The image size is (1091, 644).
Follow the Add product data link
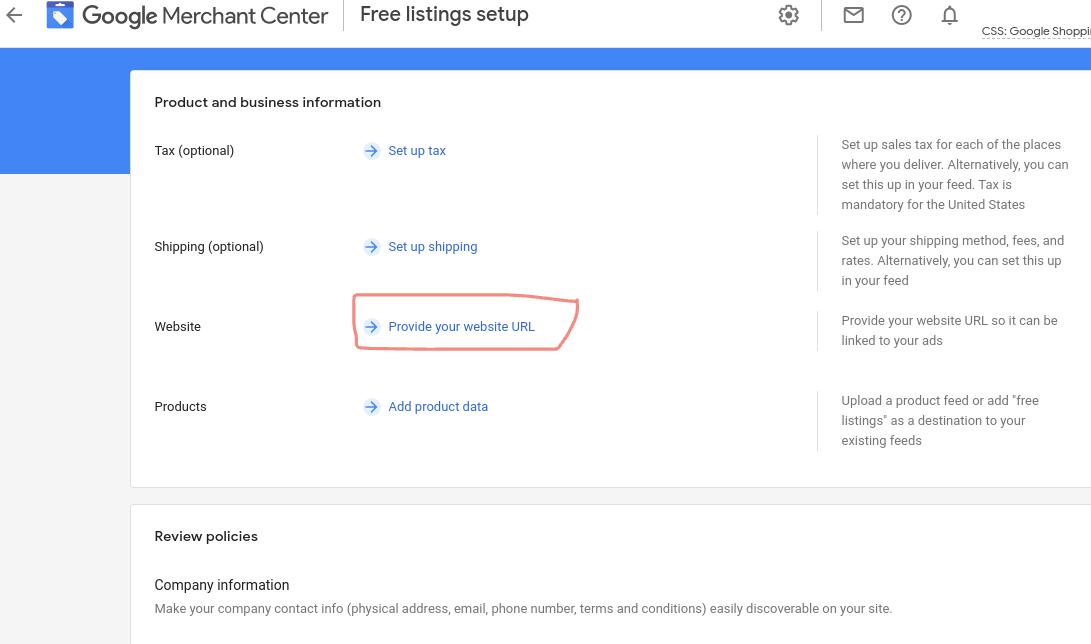click(438, 407)
